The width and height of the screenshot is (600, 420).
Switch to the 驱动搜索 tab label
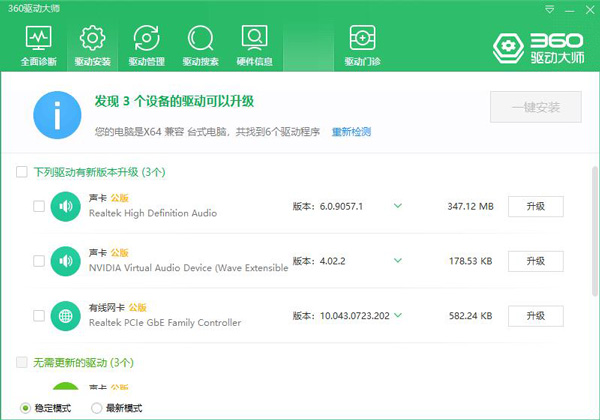pos(201,62)
